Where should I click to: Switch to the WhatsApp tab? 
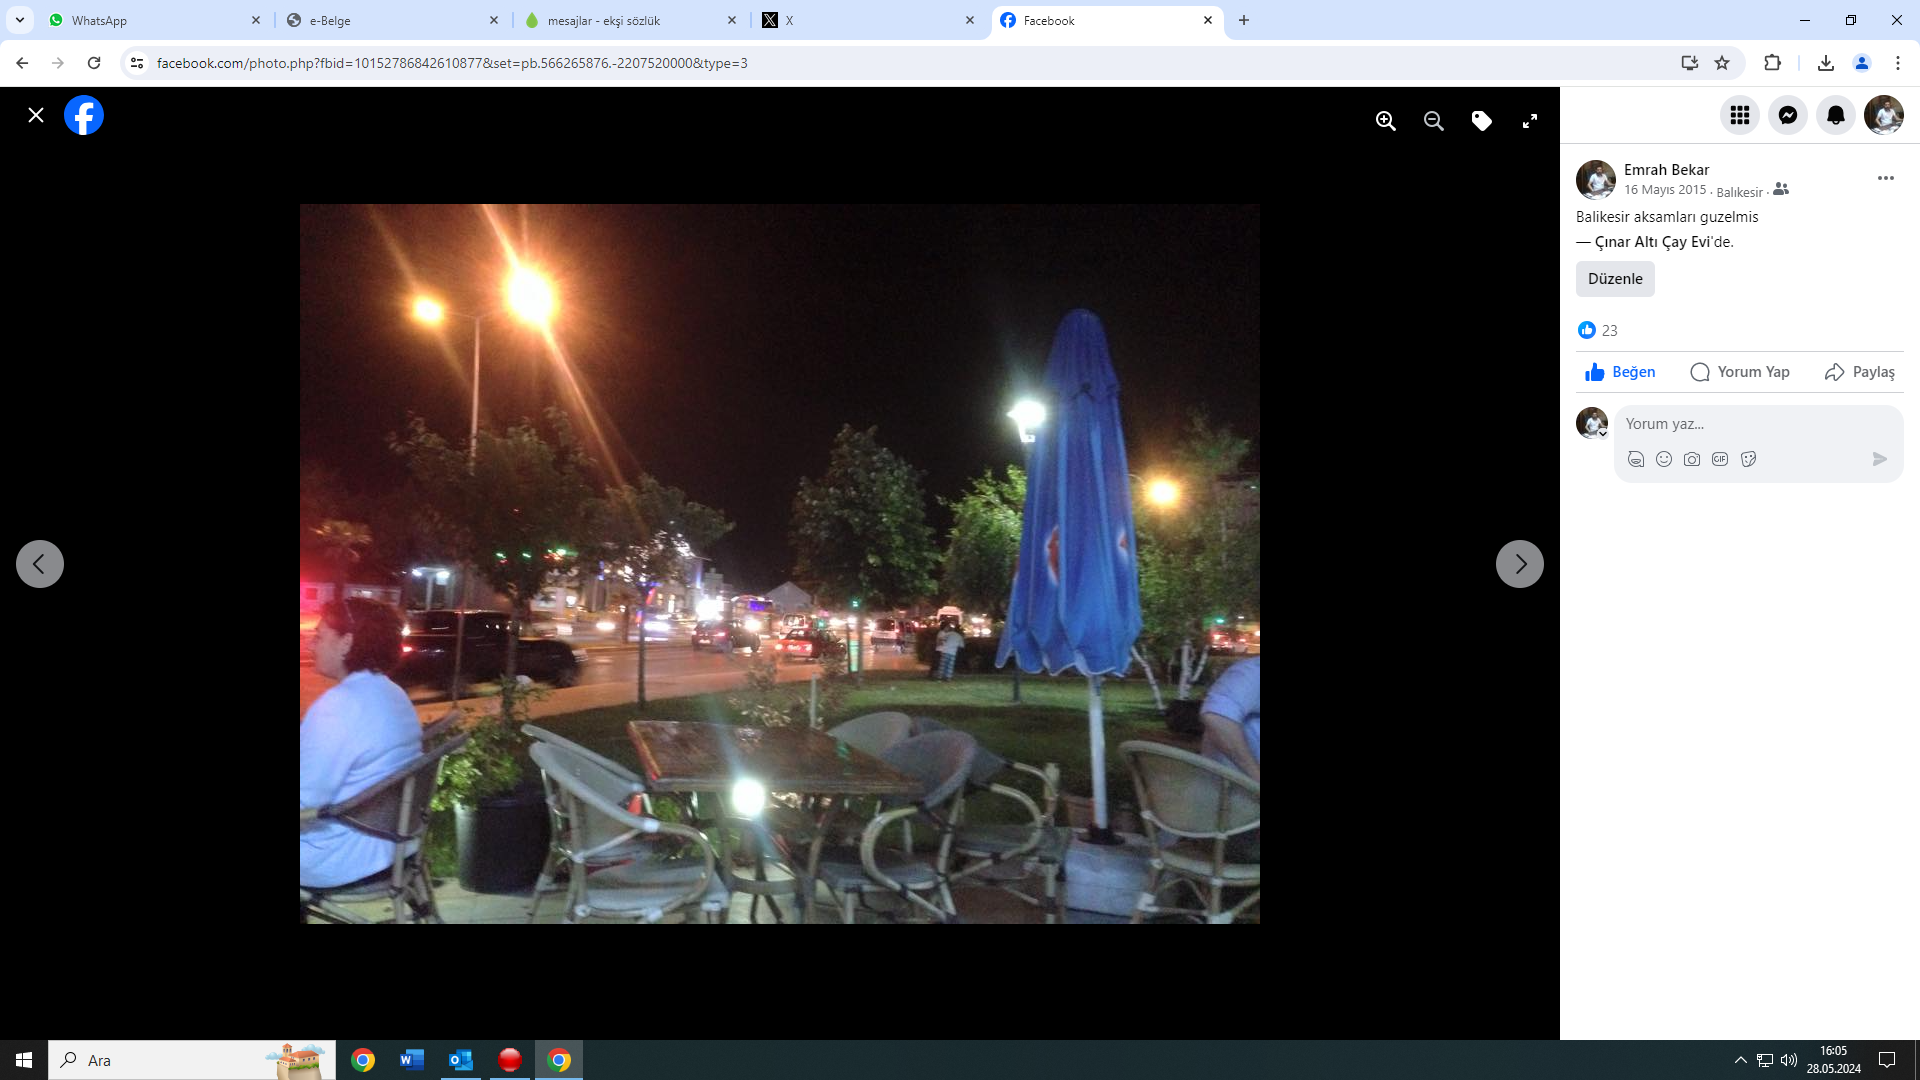155,20
